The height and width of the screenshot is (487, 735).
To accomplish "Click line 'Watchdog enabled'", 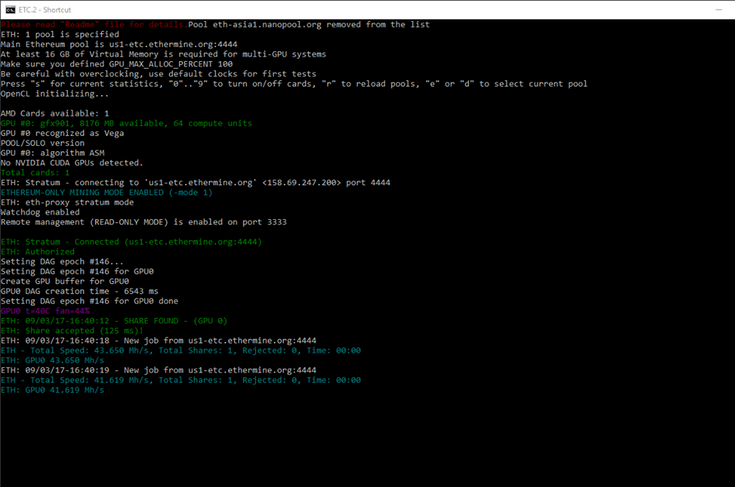I will (x=40, y=212).
